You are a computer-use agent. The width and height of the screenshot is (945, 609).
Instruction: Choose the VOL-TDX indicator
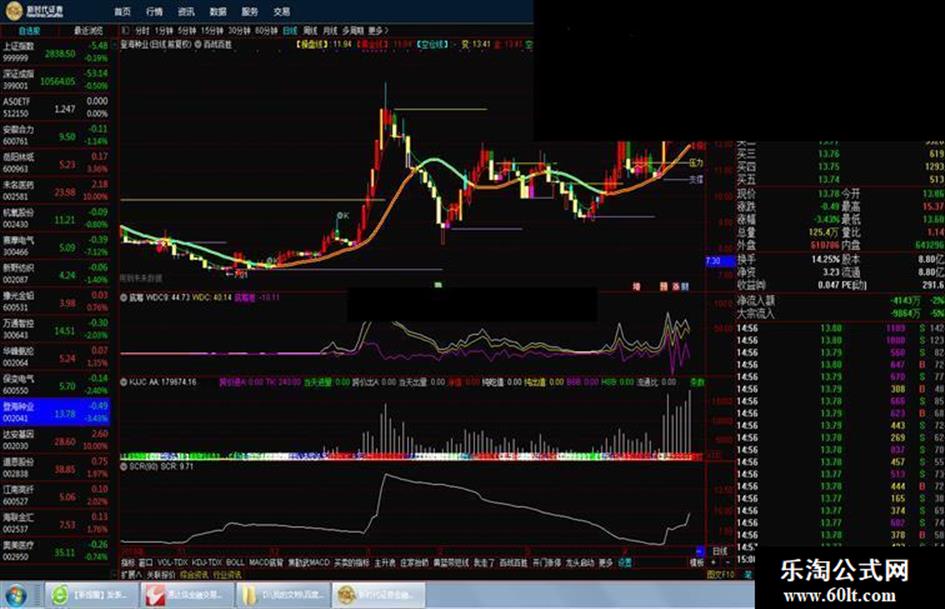tap(172, 563)
